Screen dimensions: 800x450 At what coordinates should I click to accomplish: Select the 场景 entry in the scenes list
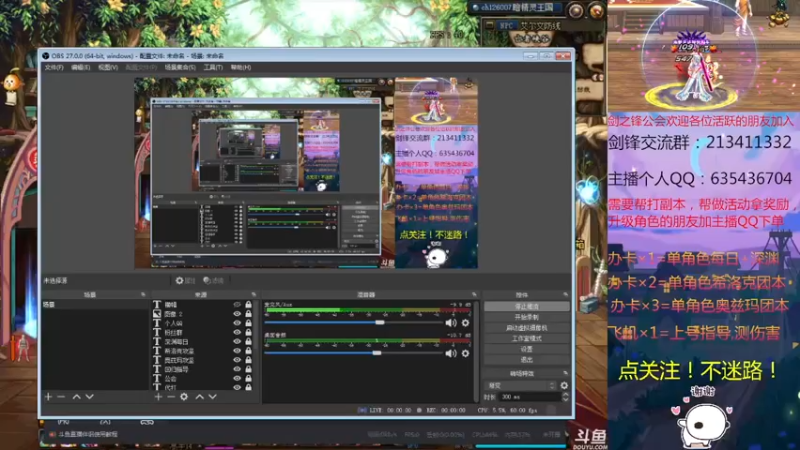[95, 305]
